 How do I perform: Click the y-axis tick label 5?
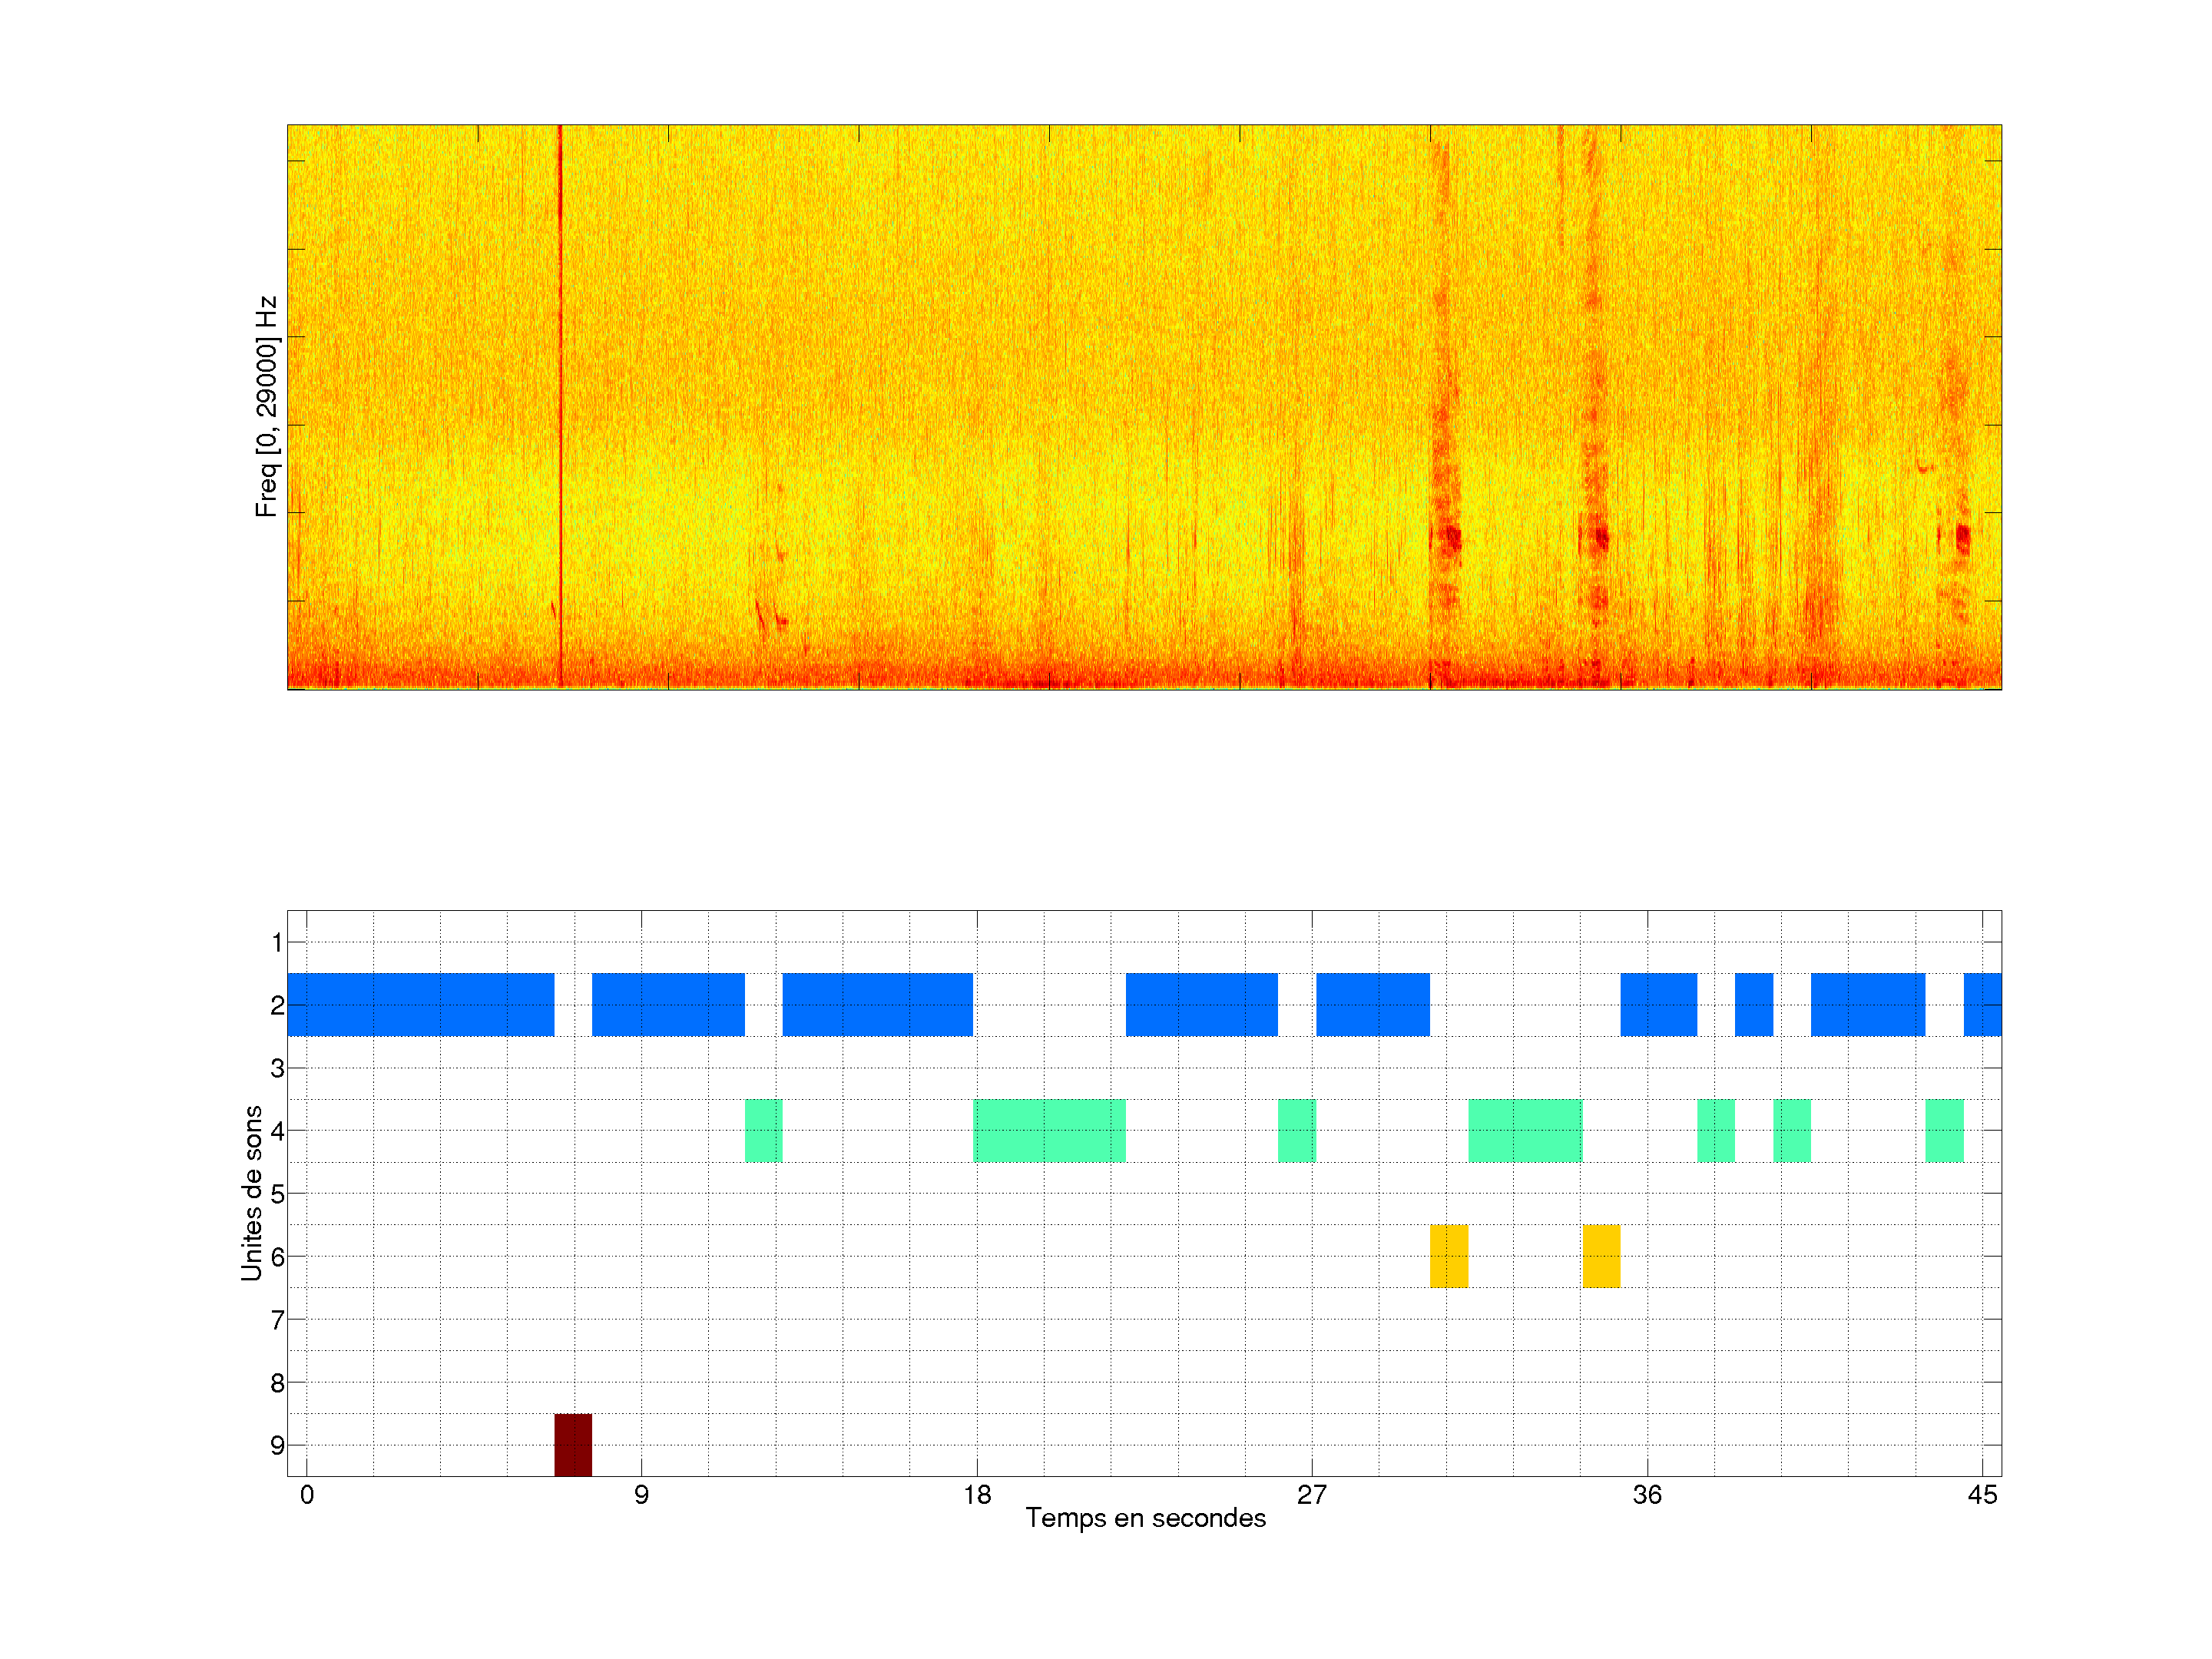(x=277, y=1194)
